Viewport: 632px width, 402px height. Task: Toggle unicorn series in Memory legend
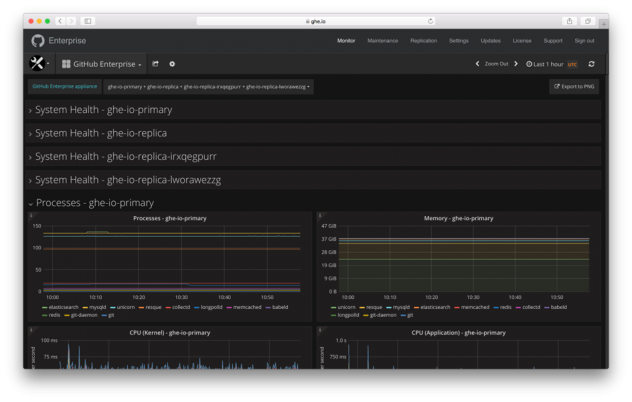pyautogui.click(x=345, y=307)
